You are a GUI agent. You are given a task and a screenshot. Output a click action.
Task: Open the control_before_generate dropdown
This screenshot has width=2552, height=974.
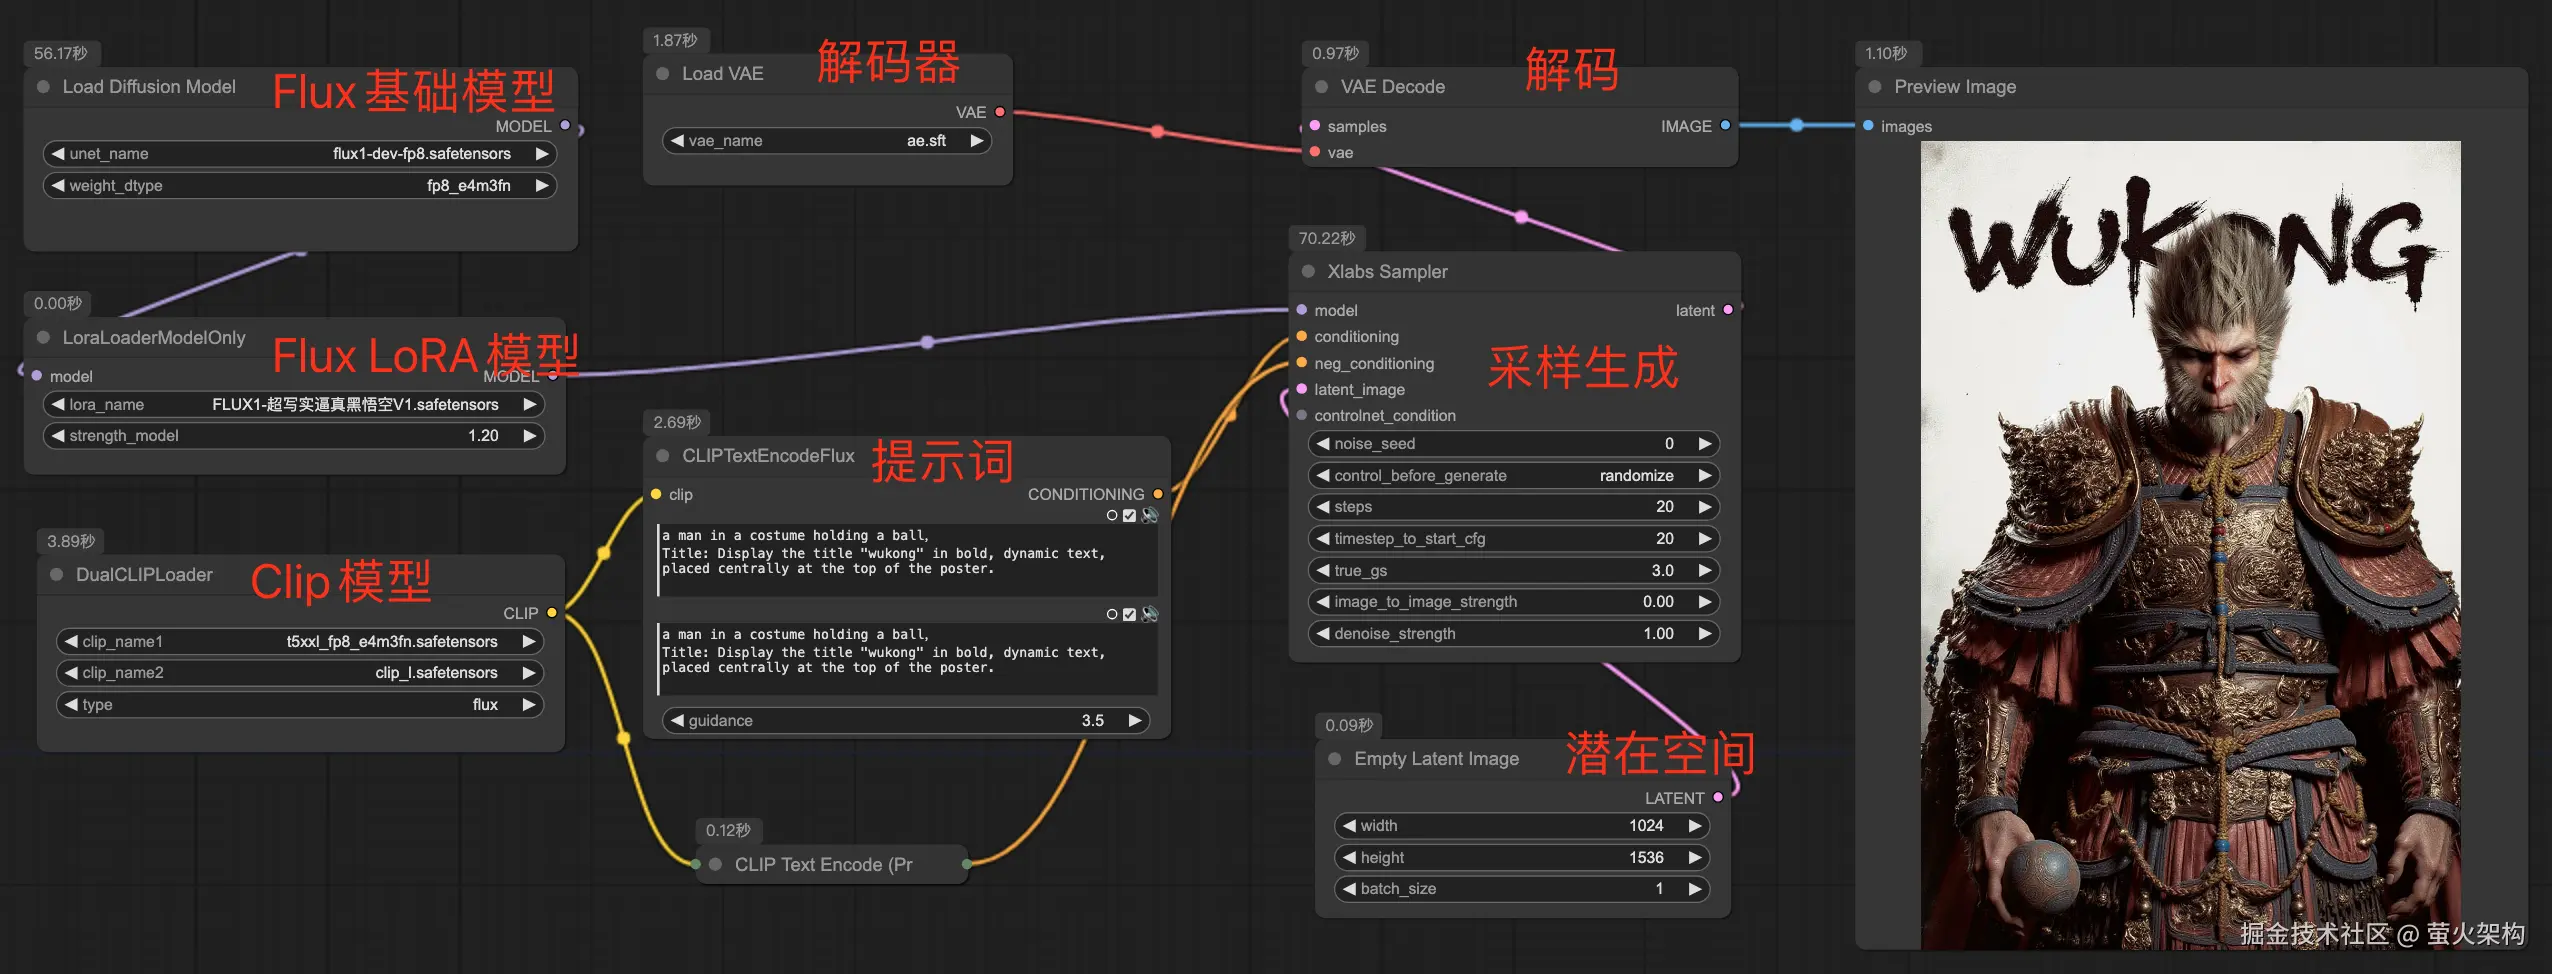(x=1514, y=476)
